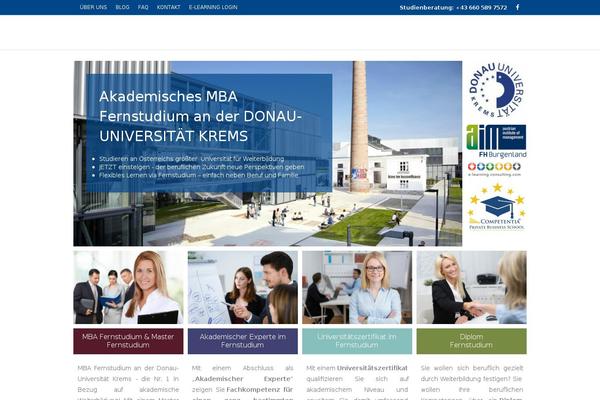Click the Donau-Universität campus hero image

267,153
